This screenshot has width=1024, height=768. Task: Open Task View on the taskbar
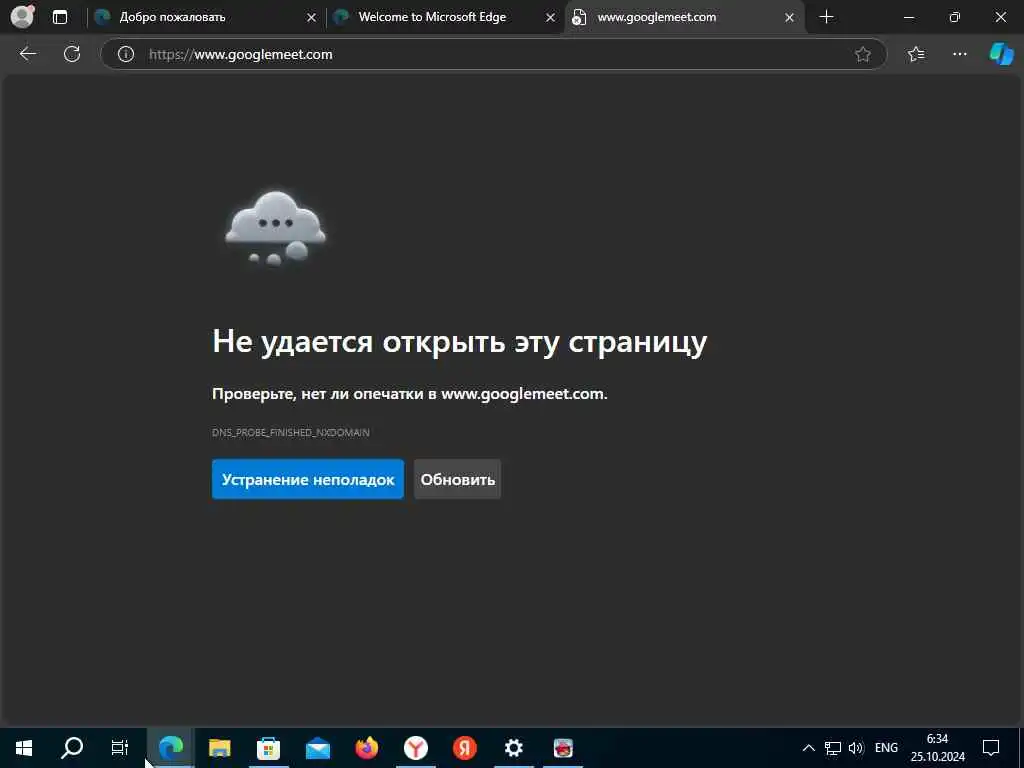click(x=120, y=748)
